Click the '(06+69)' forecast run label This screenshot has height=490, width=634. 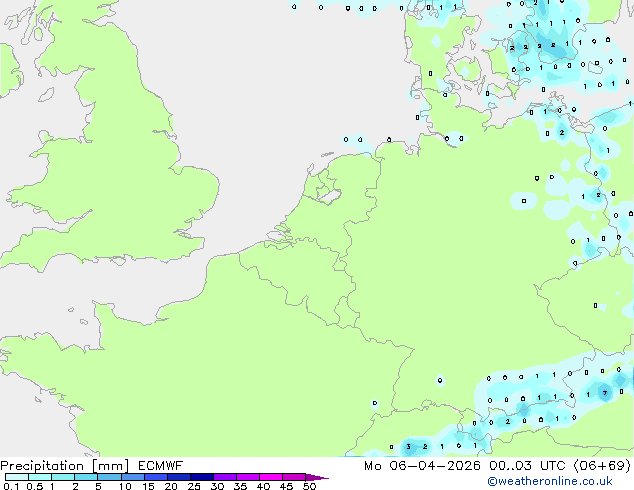pyautogui.click(x=602, y=466)
